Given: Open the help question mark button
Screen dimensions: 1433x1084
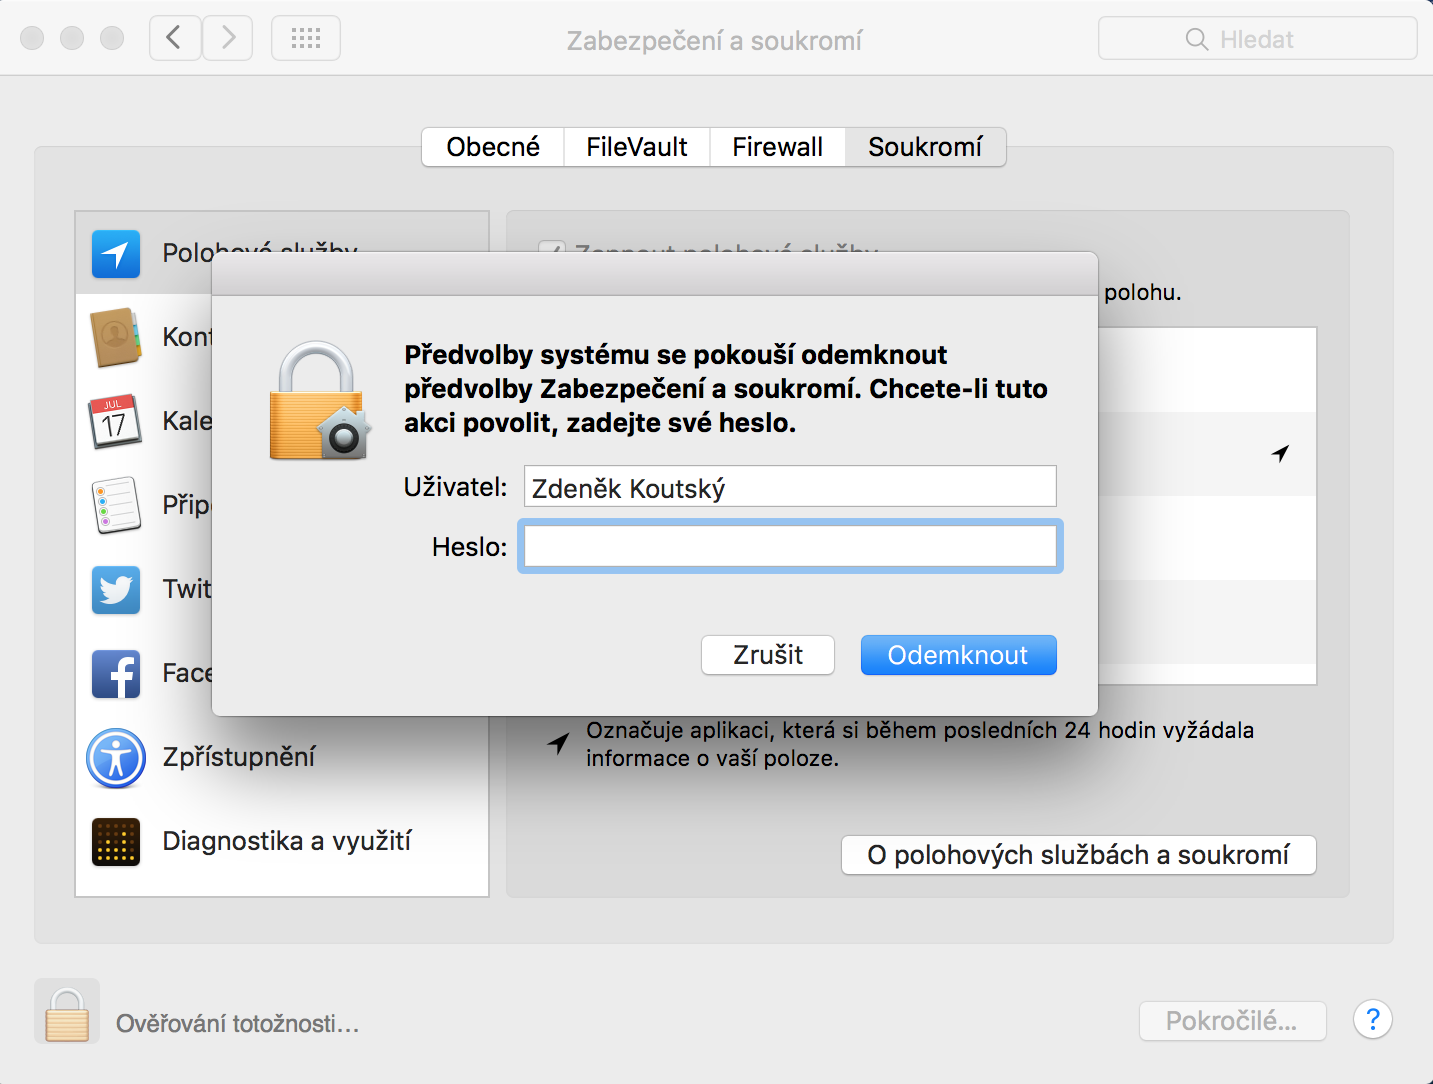Looking at the screenshot, I should pyautogui.click(x=1372, y=1020).
